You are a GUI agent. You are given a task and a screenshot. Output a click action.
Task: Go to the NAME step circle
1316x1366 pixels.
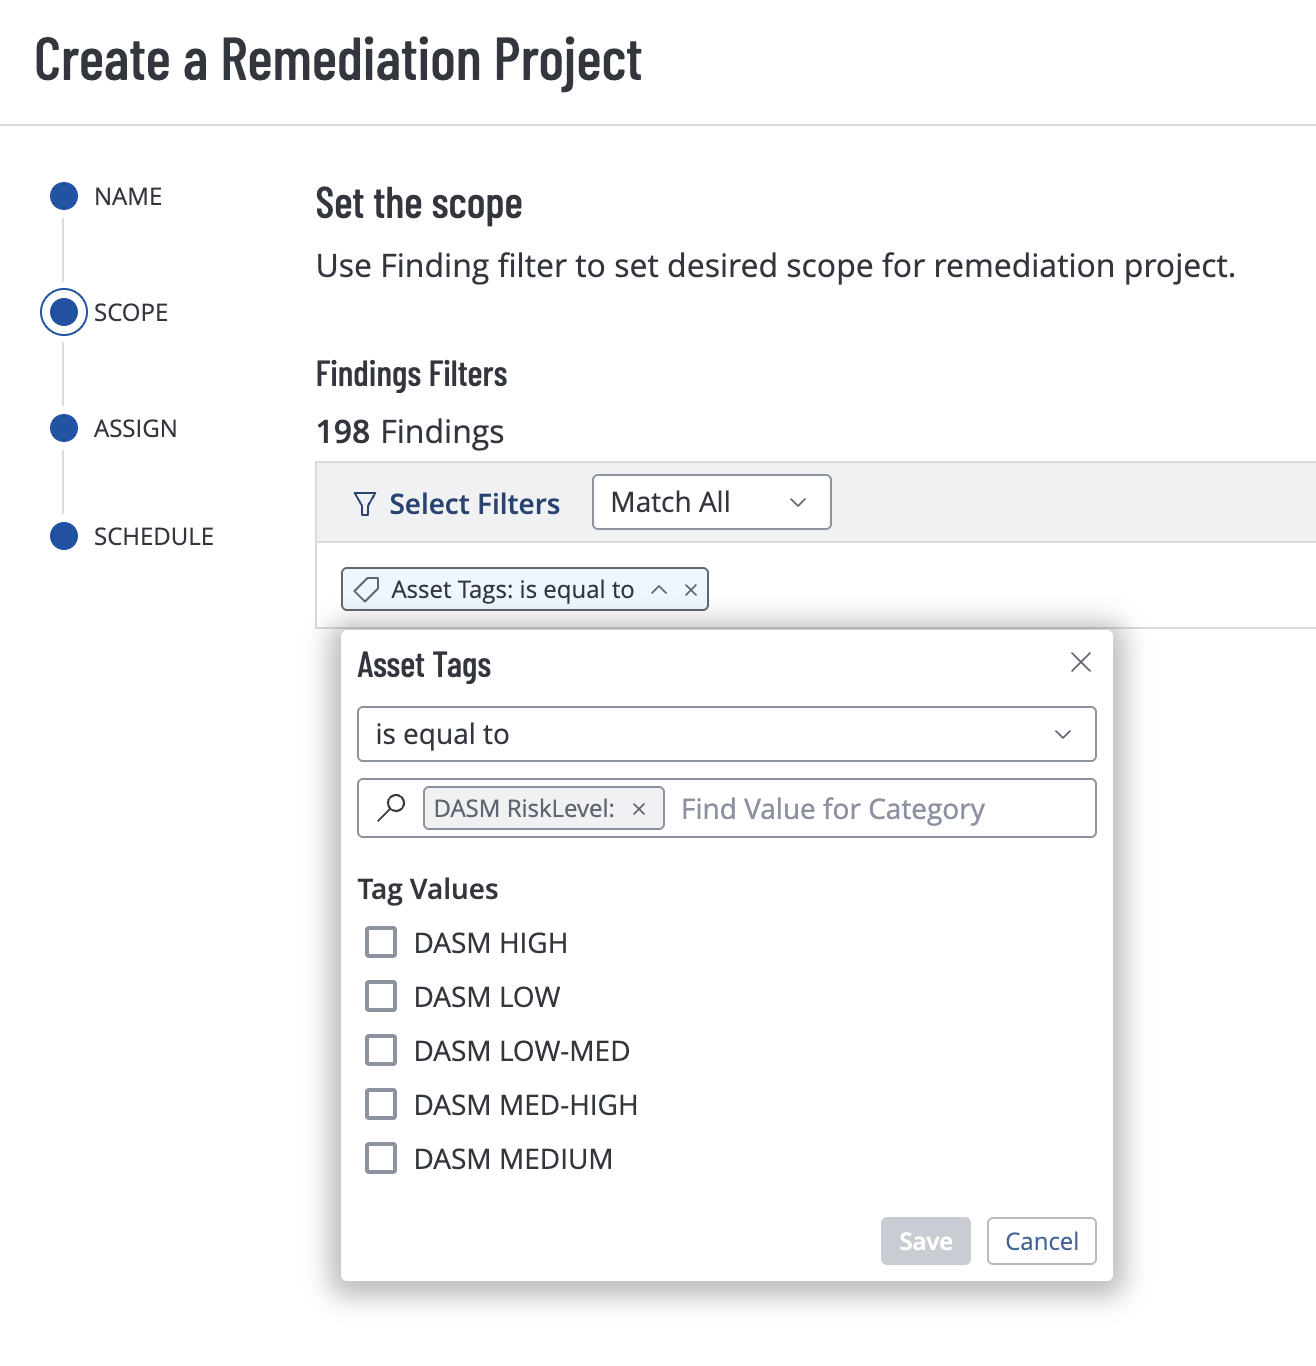(x=64, y=196)
